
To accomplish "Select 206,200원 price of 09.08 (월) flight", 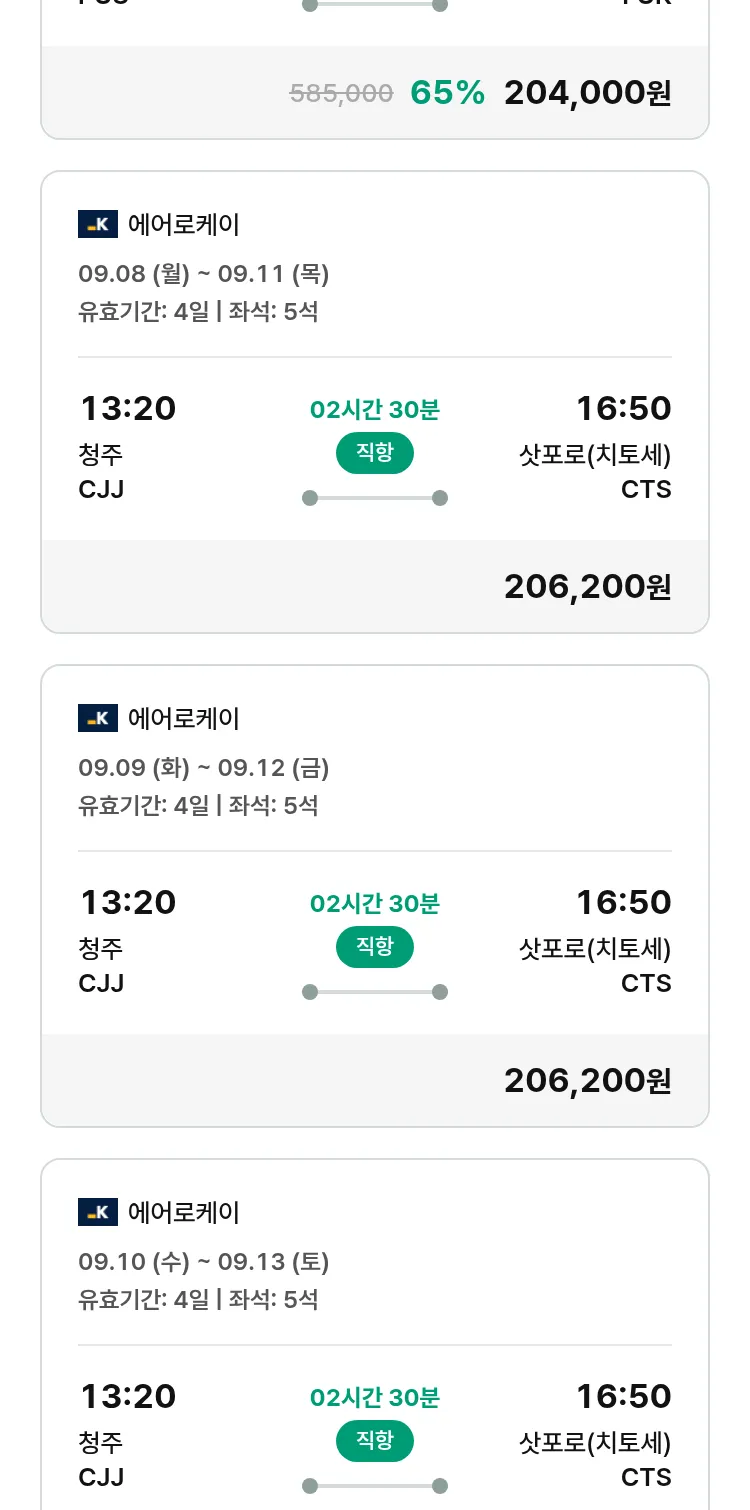I will [x=587, y=587].
